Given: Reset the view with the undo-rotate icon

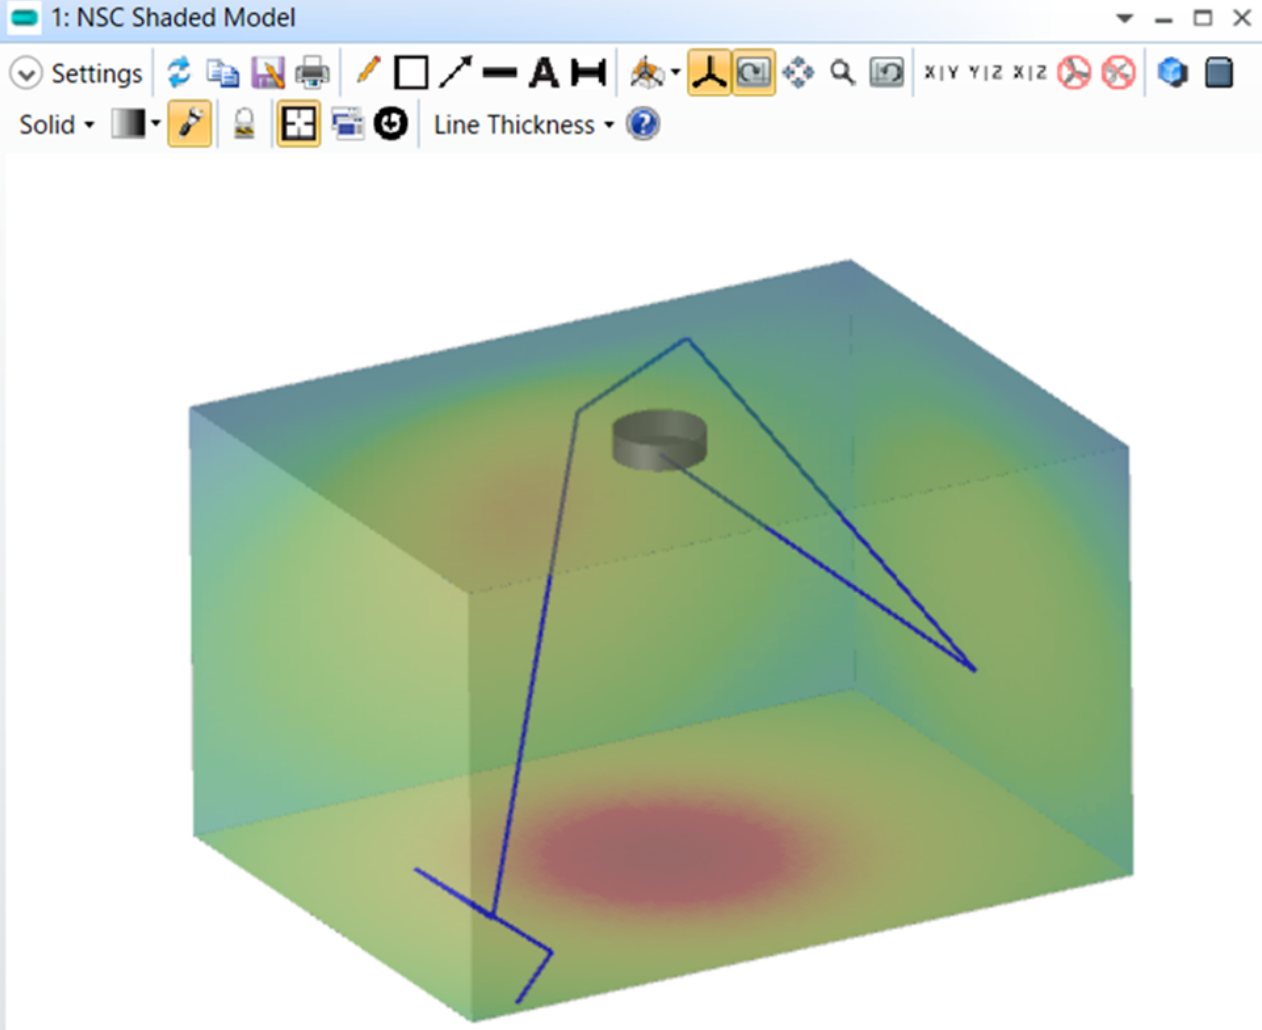Looking at the screenshot, I should tap(887, 73).
